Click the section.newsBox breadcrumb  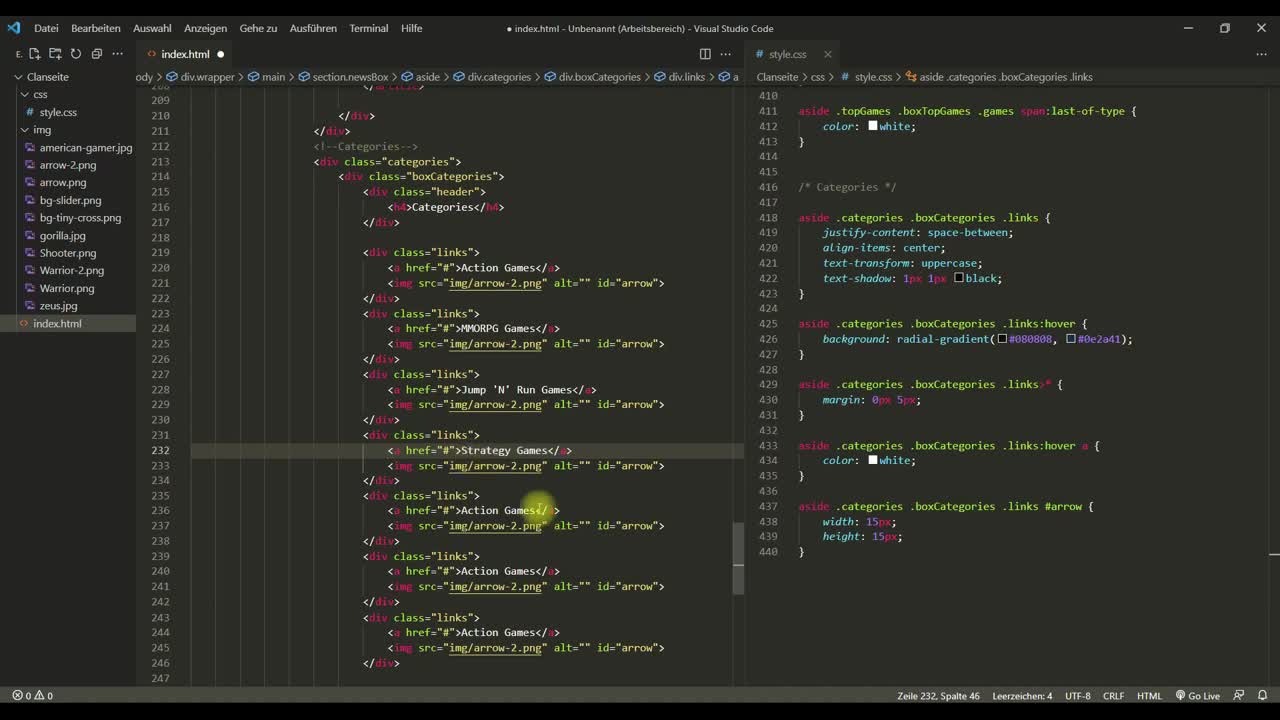[350, 77]
